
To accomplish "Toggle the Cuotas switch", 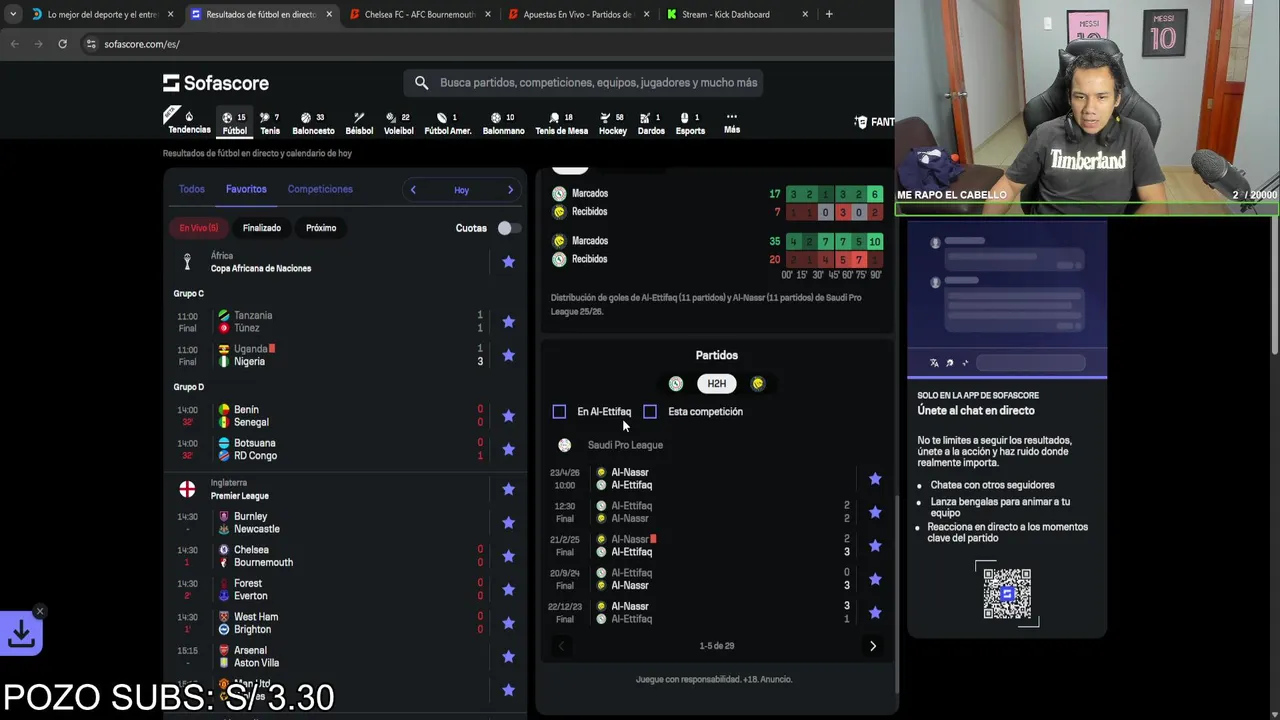I will coord(509,228).
